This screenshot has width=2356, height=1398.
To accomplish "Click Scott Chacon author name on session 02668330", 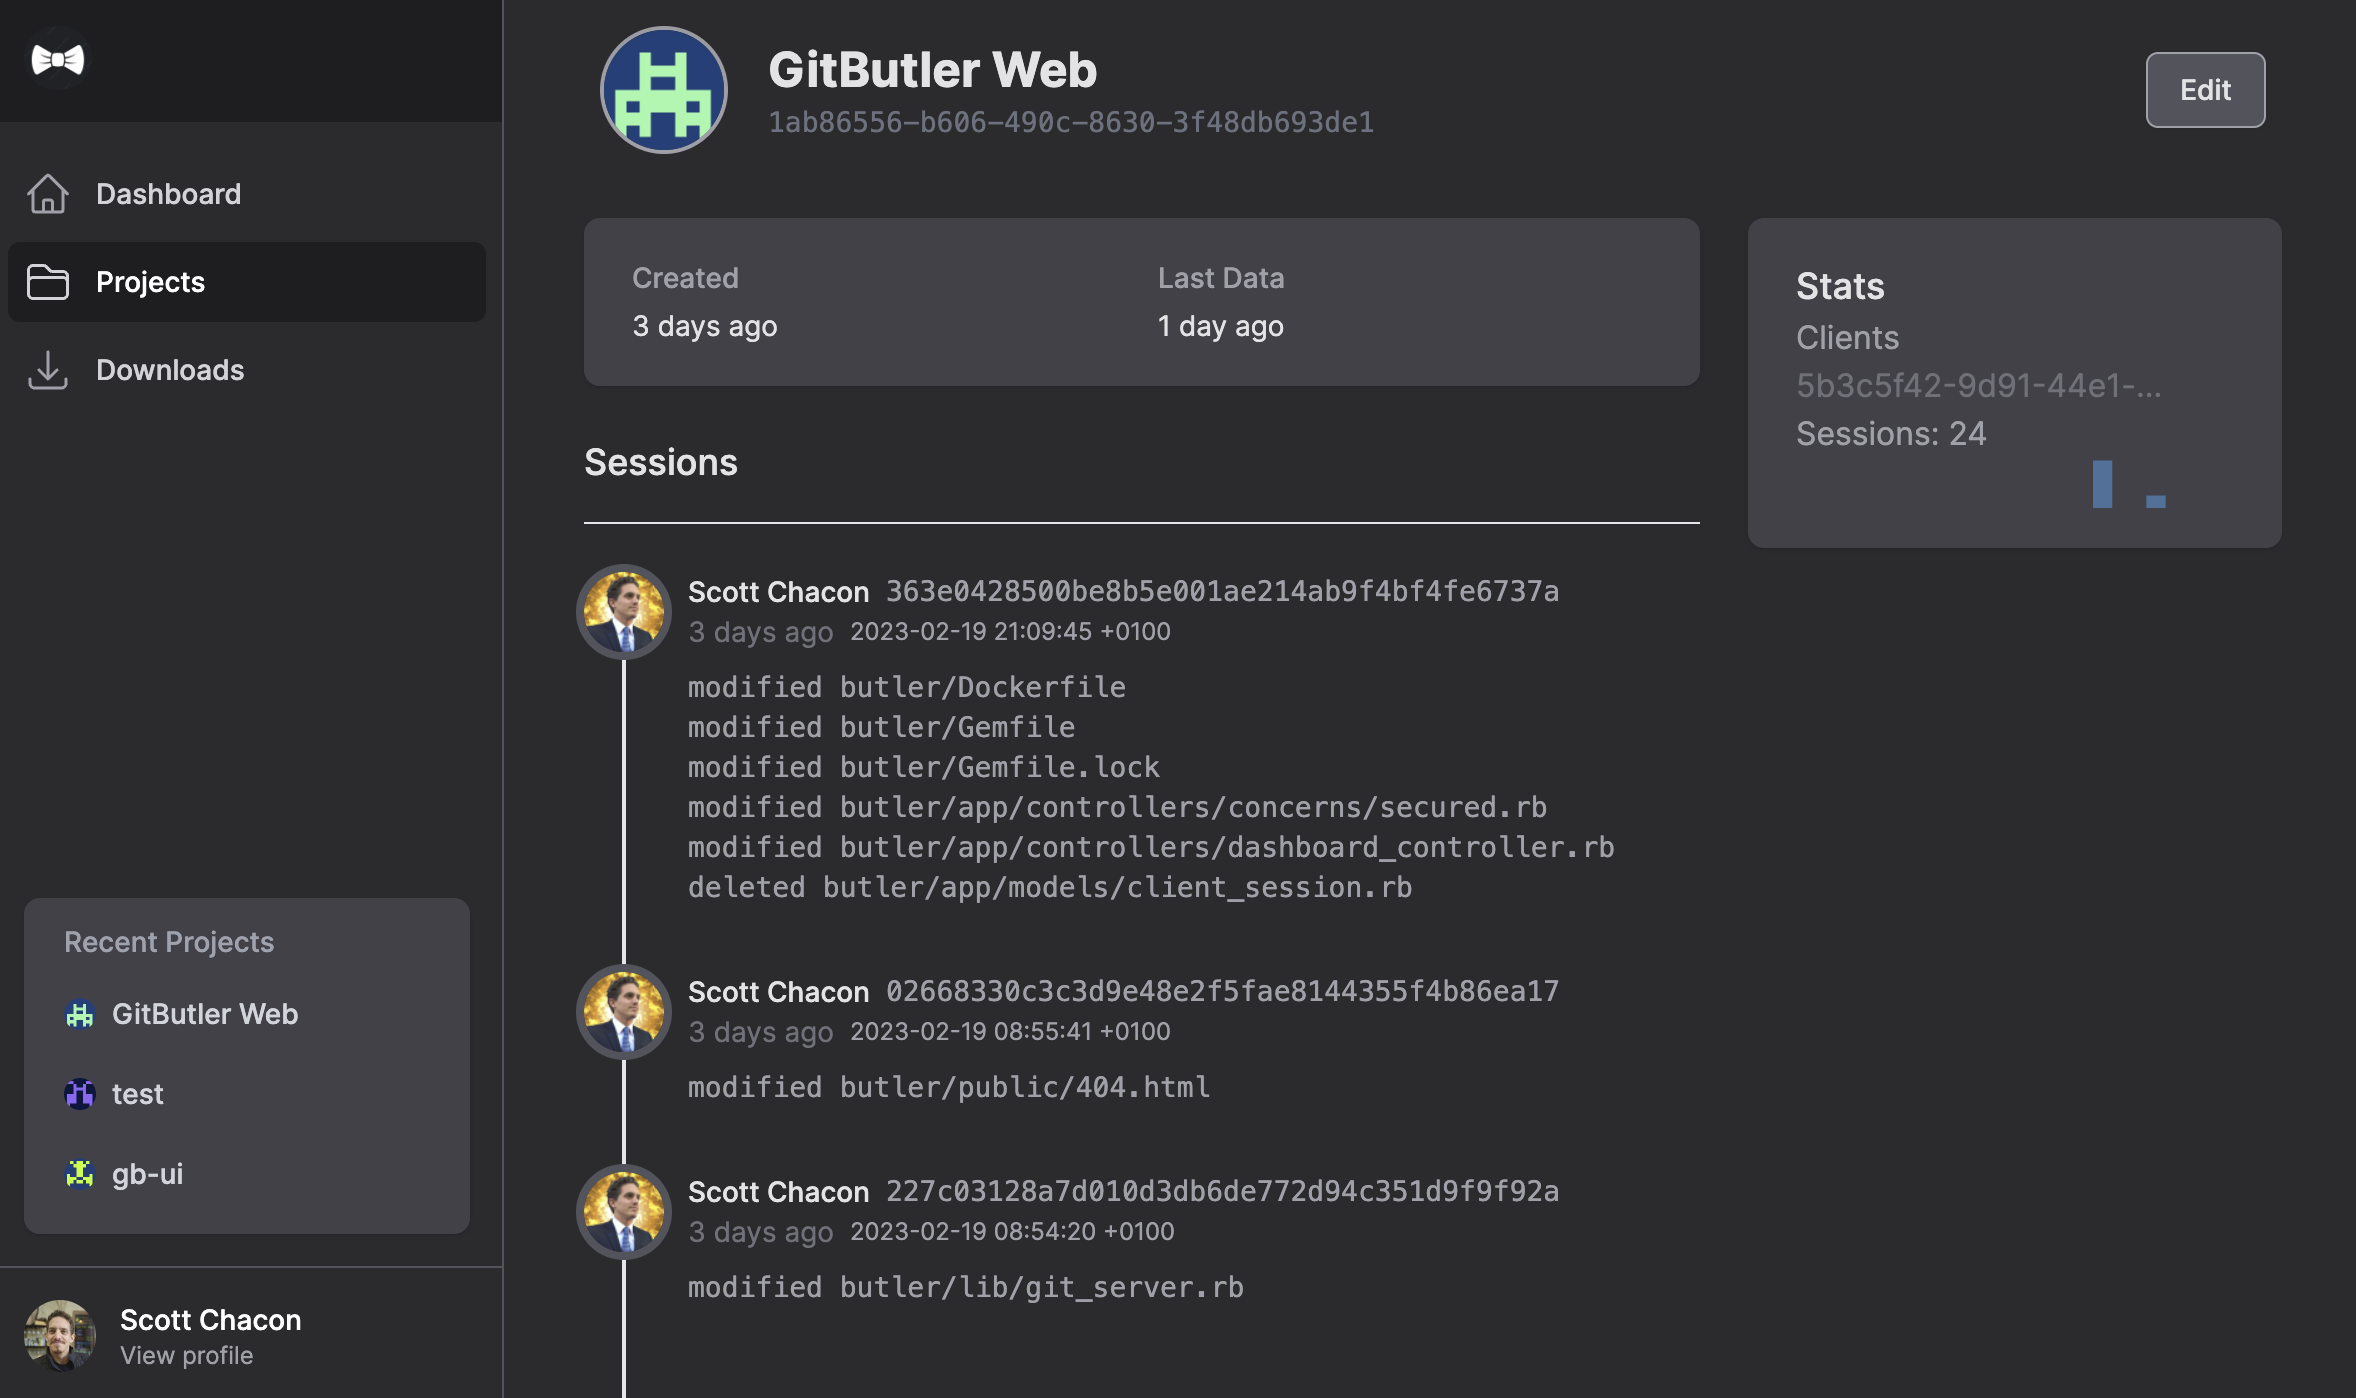I will (x=778, y=992).
